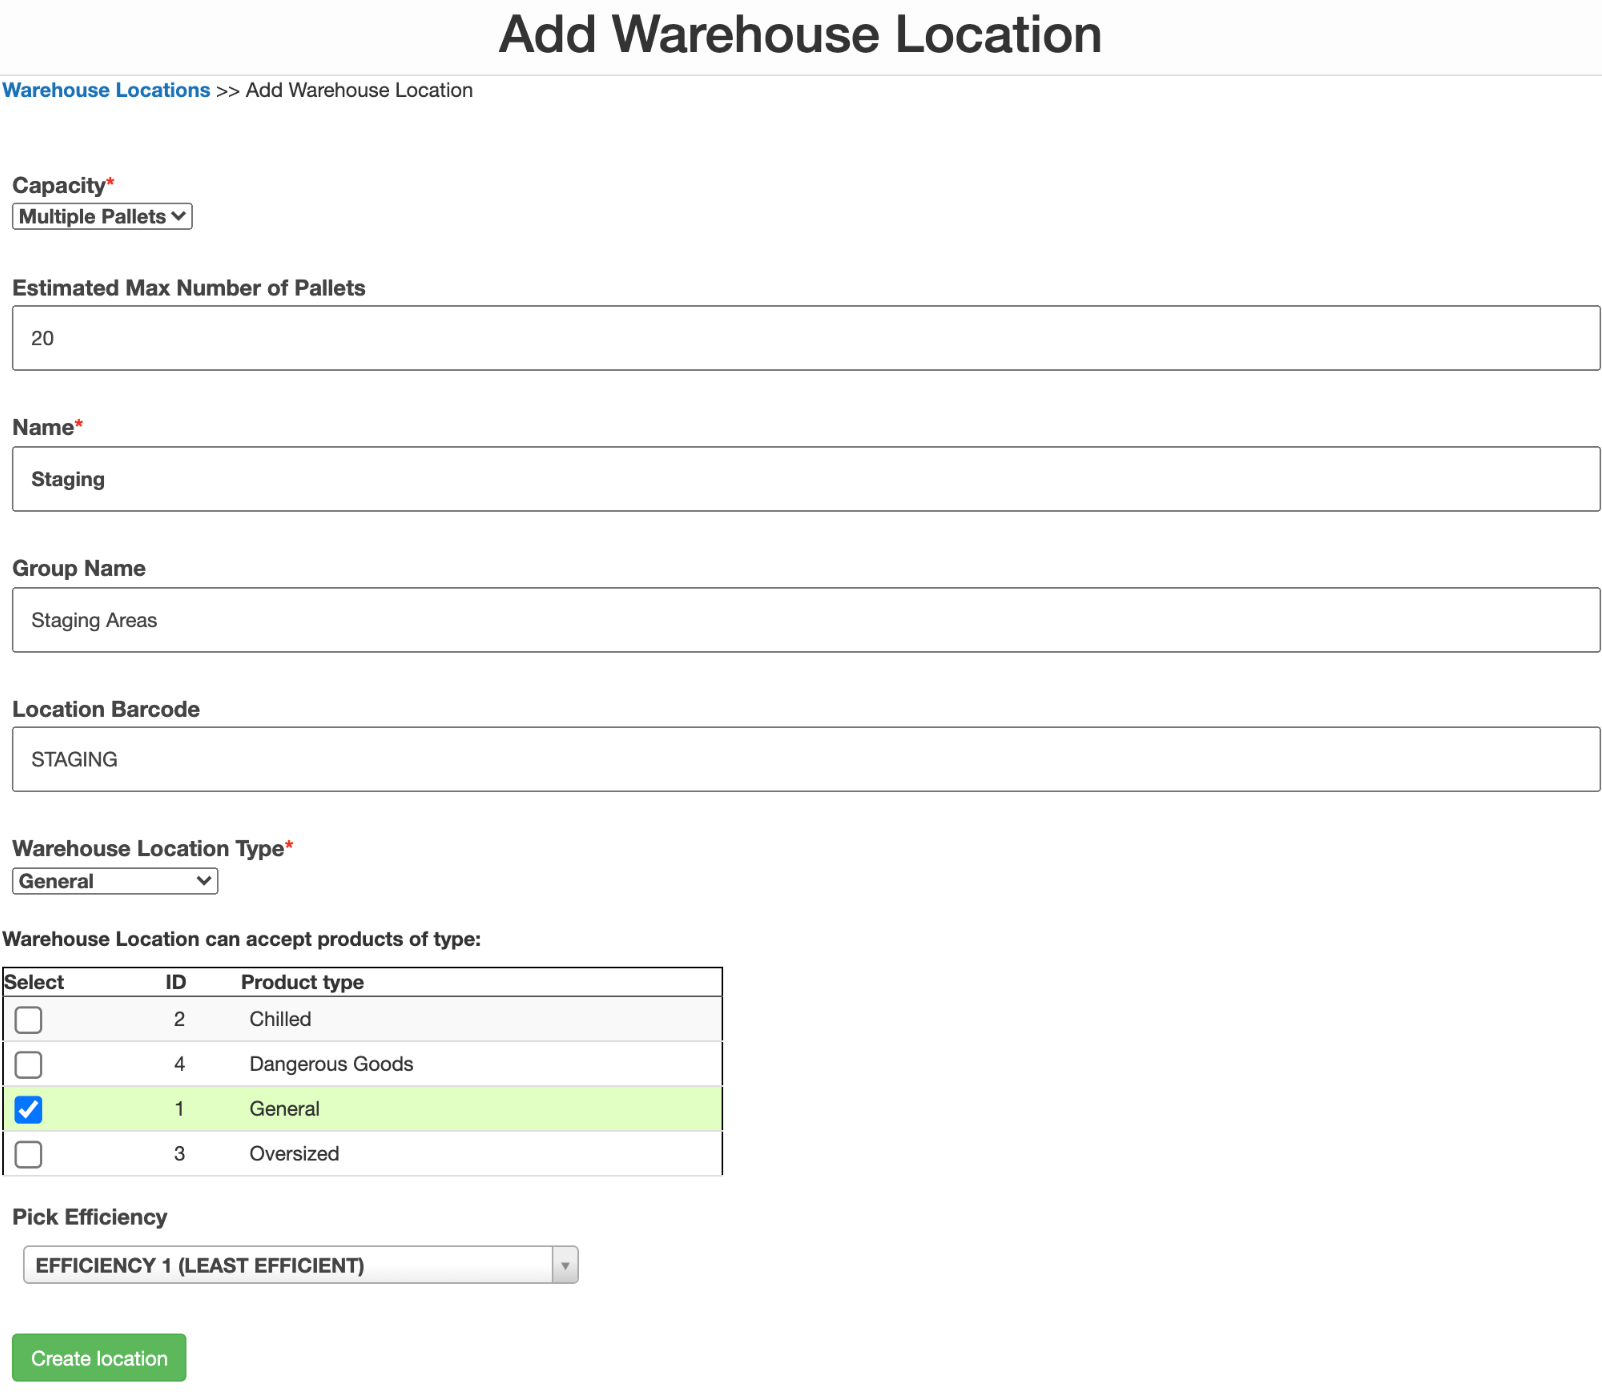Image resolution: width=1602 pixels, height=1394 pixels.
Task: Click the Capacity dropdown chevron
Action: [x=179, y=216]
